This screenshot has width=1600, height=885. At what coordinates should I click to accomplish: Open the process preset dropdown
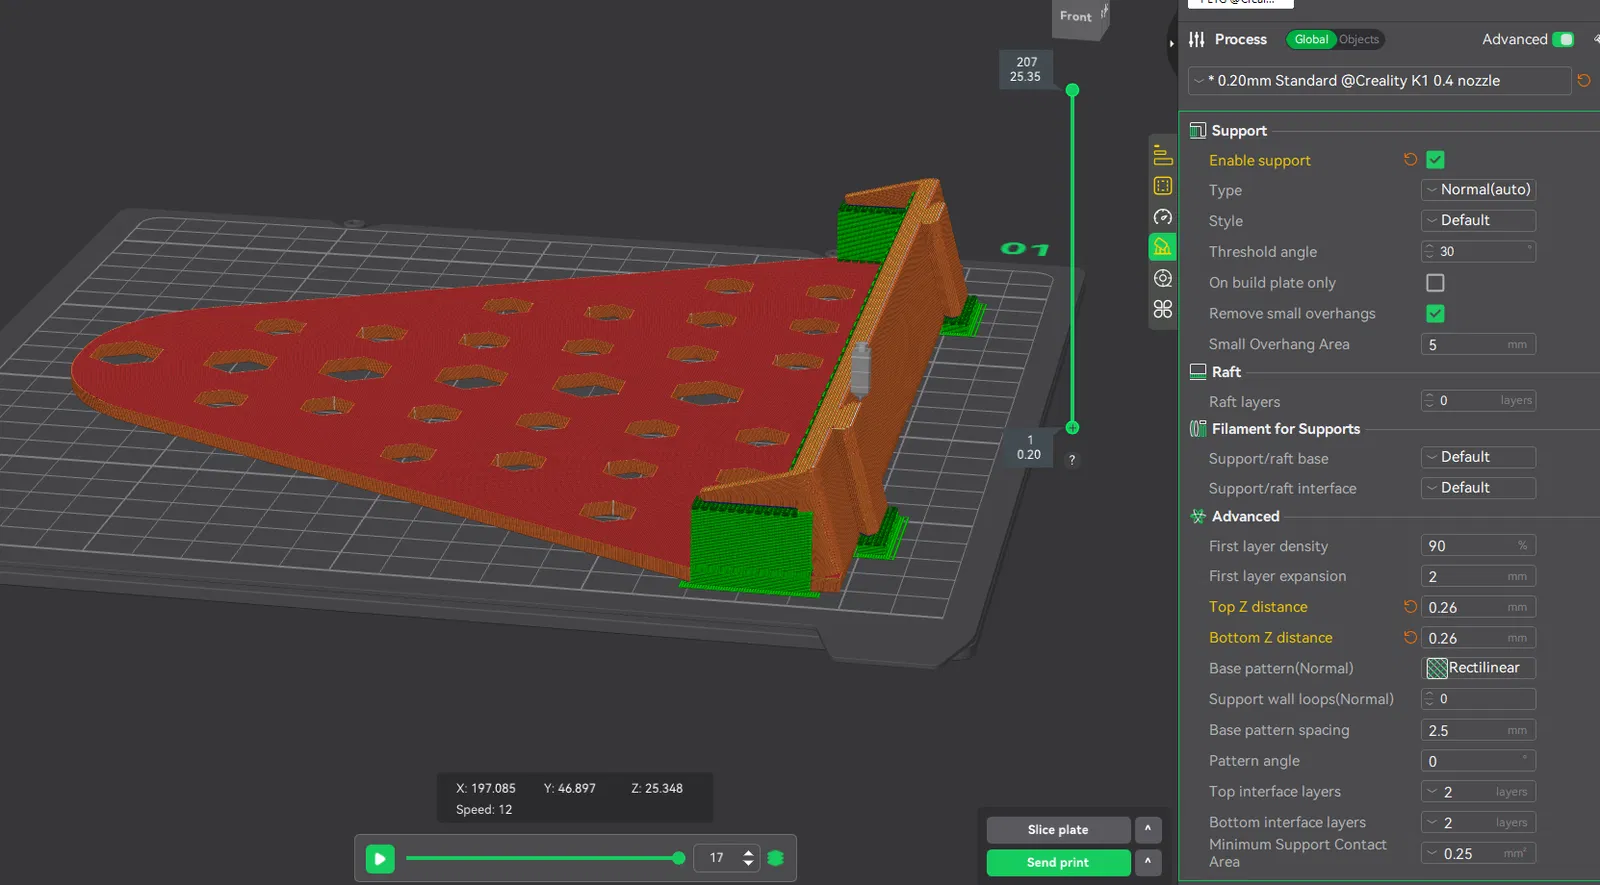pyautogui.click(x=1380, y=81)
